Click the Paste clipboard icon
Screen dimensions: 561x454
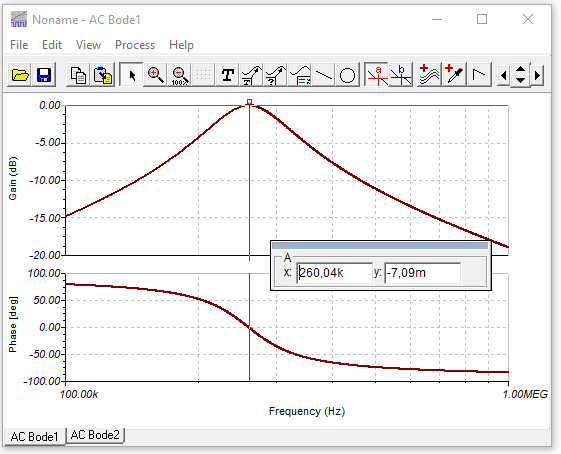coord(102,75)
